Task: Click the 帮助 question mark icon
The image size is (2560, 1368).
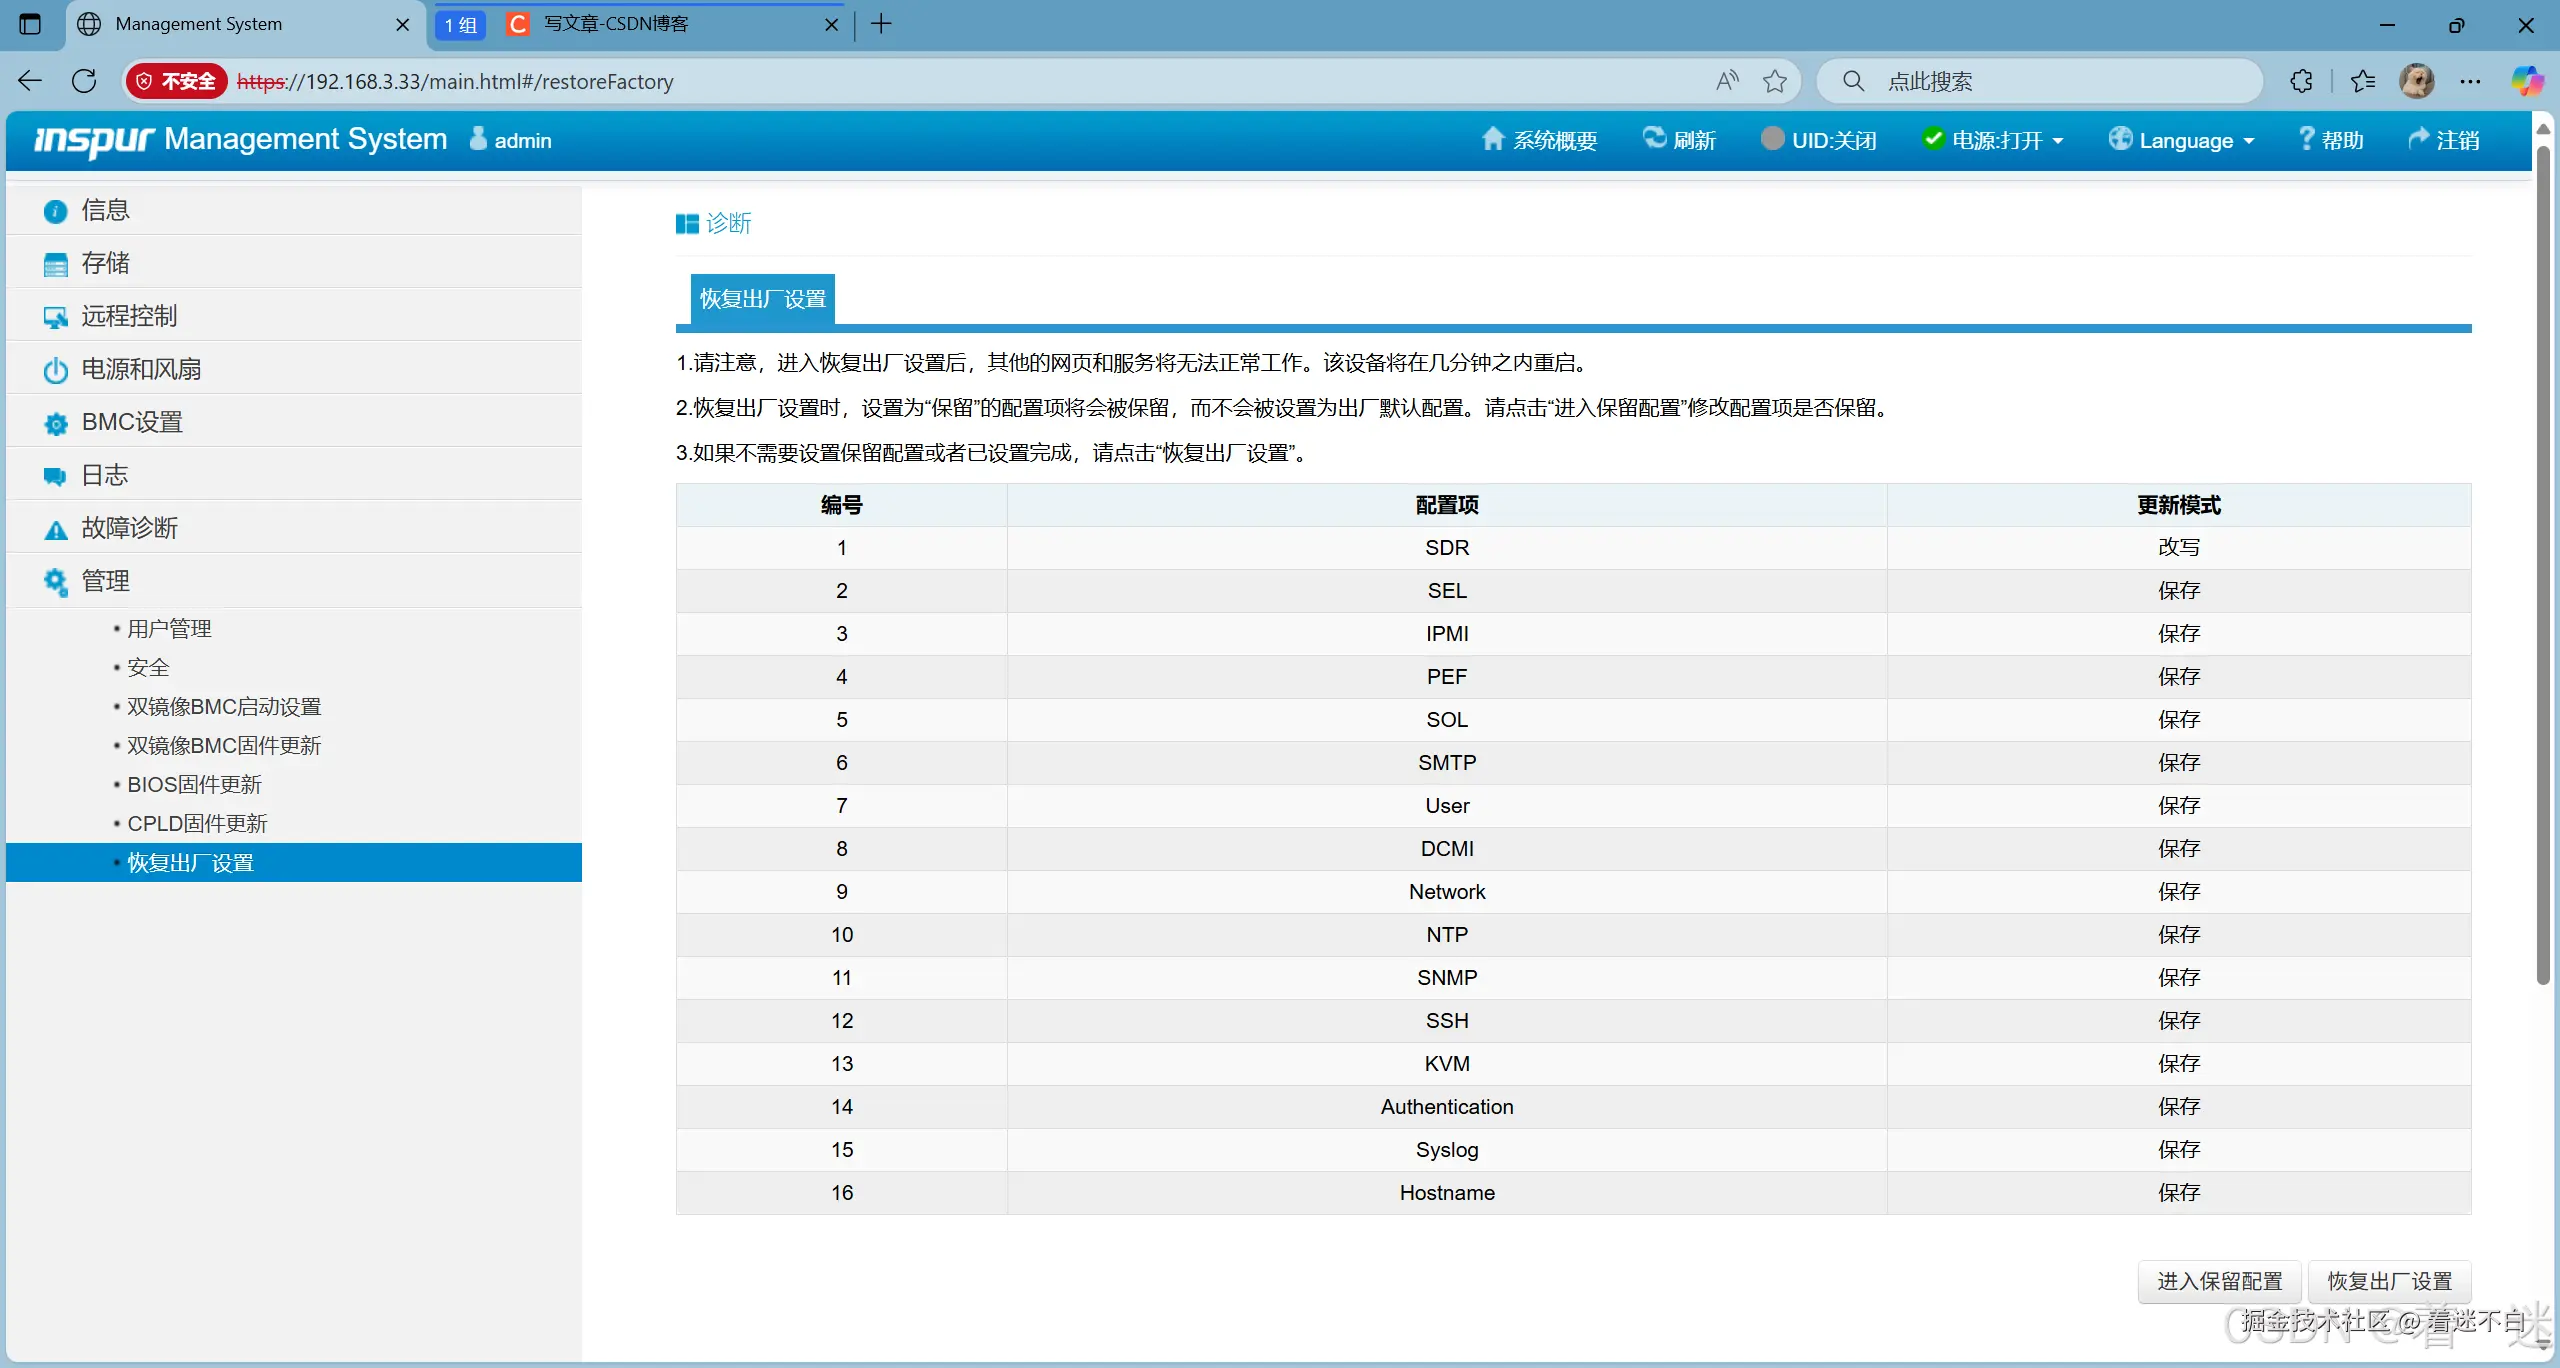Action: (x=2306, y=139)
